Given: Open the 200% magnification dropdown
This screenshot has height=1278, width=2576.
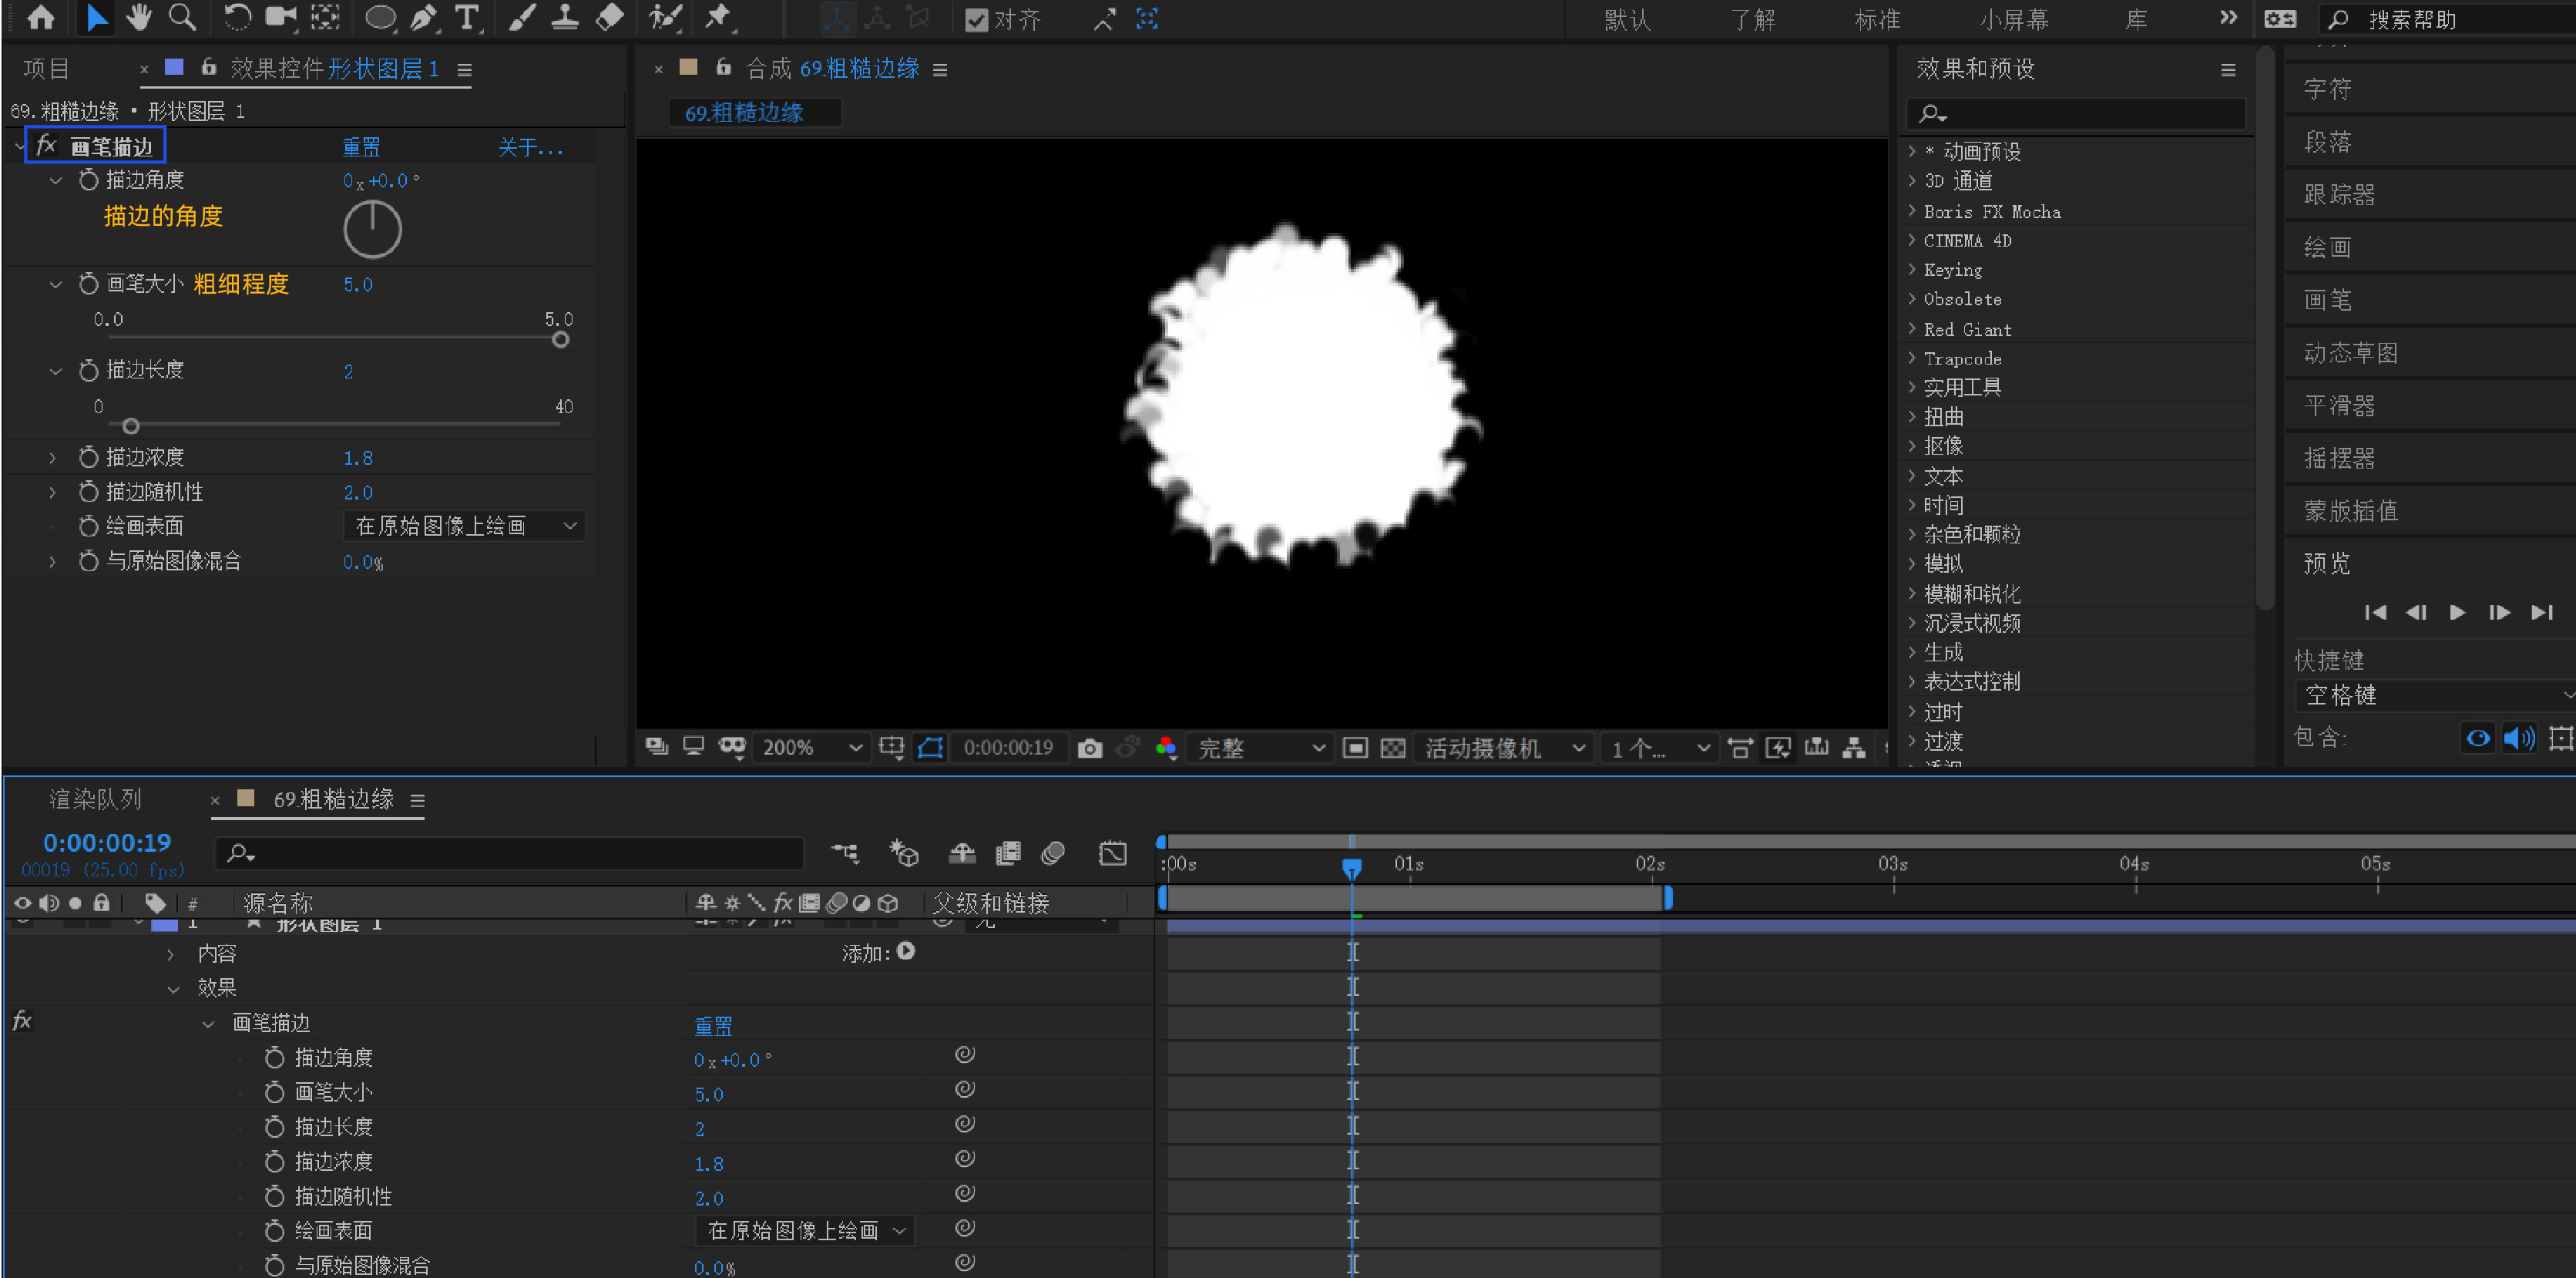Looking at the screenshot, I should pyautogui.click(x=812, y=747).
